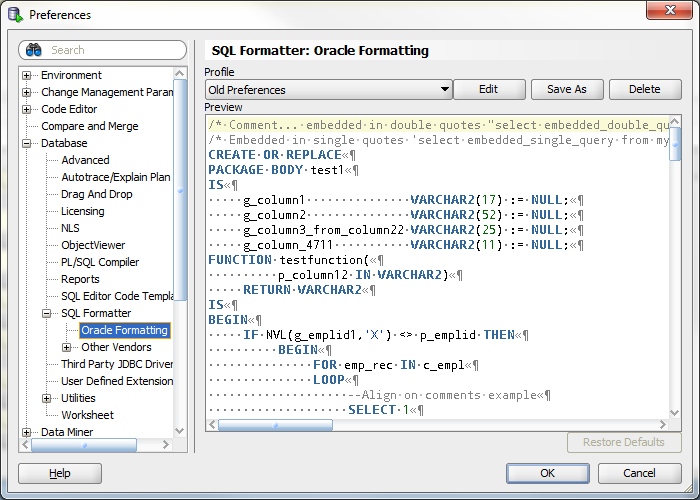The image size is (700, 500).
Task: Select the Data Miner tree item
Action: point(67,432)
